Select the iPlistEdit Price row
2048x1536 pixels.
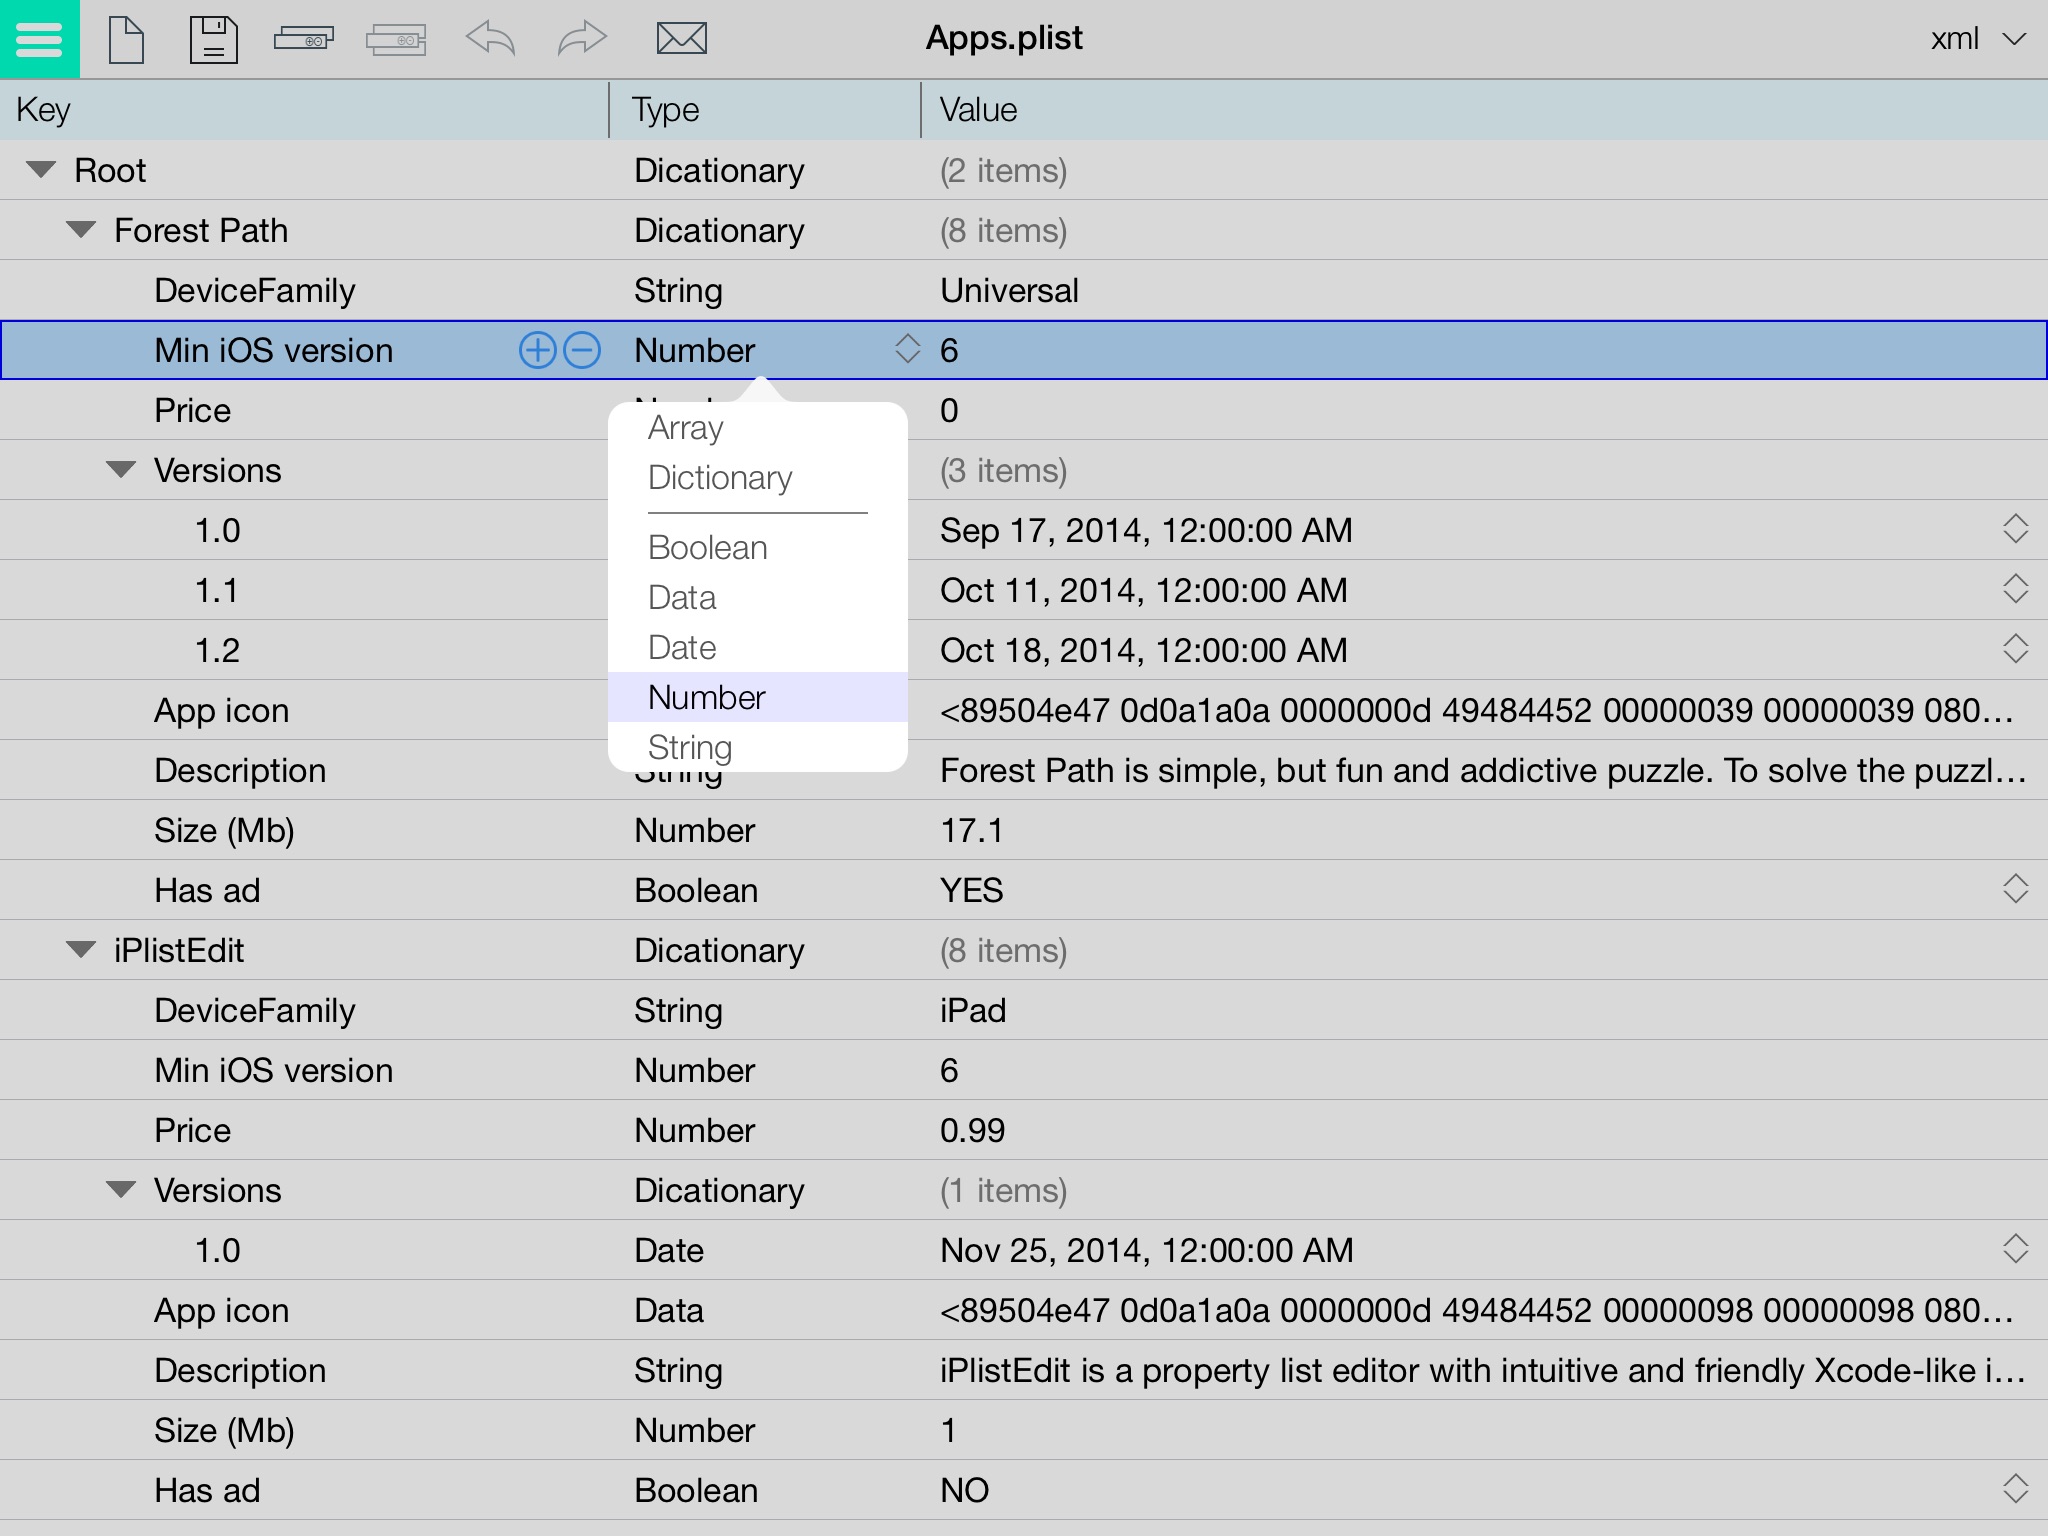[192, 1130]
